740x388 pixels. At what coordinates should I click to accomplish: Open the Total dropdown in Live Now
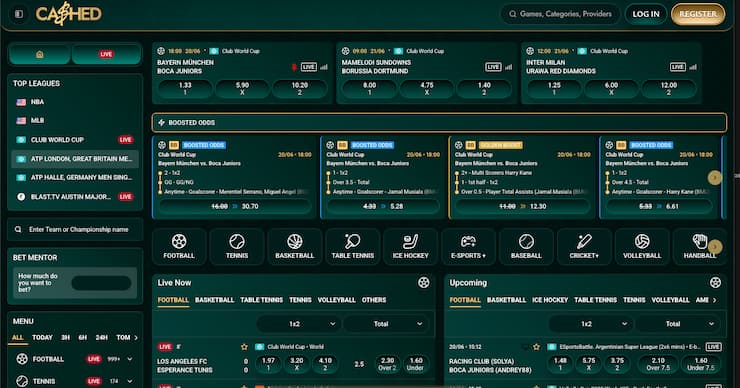(386, 324)
